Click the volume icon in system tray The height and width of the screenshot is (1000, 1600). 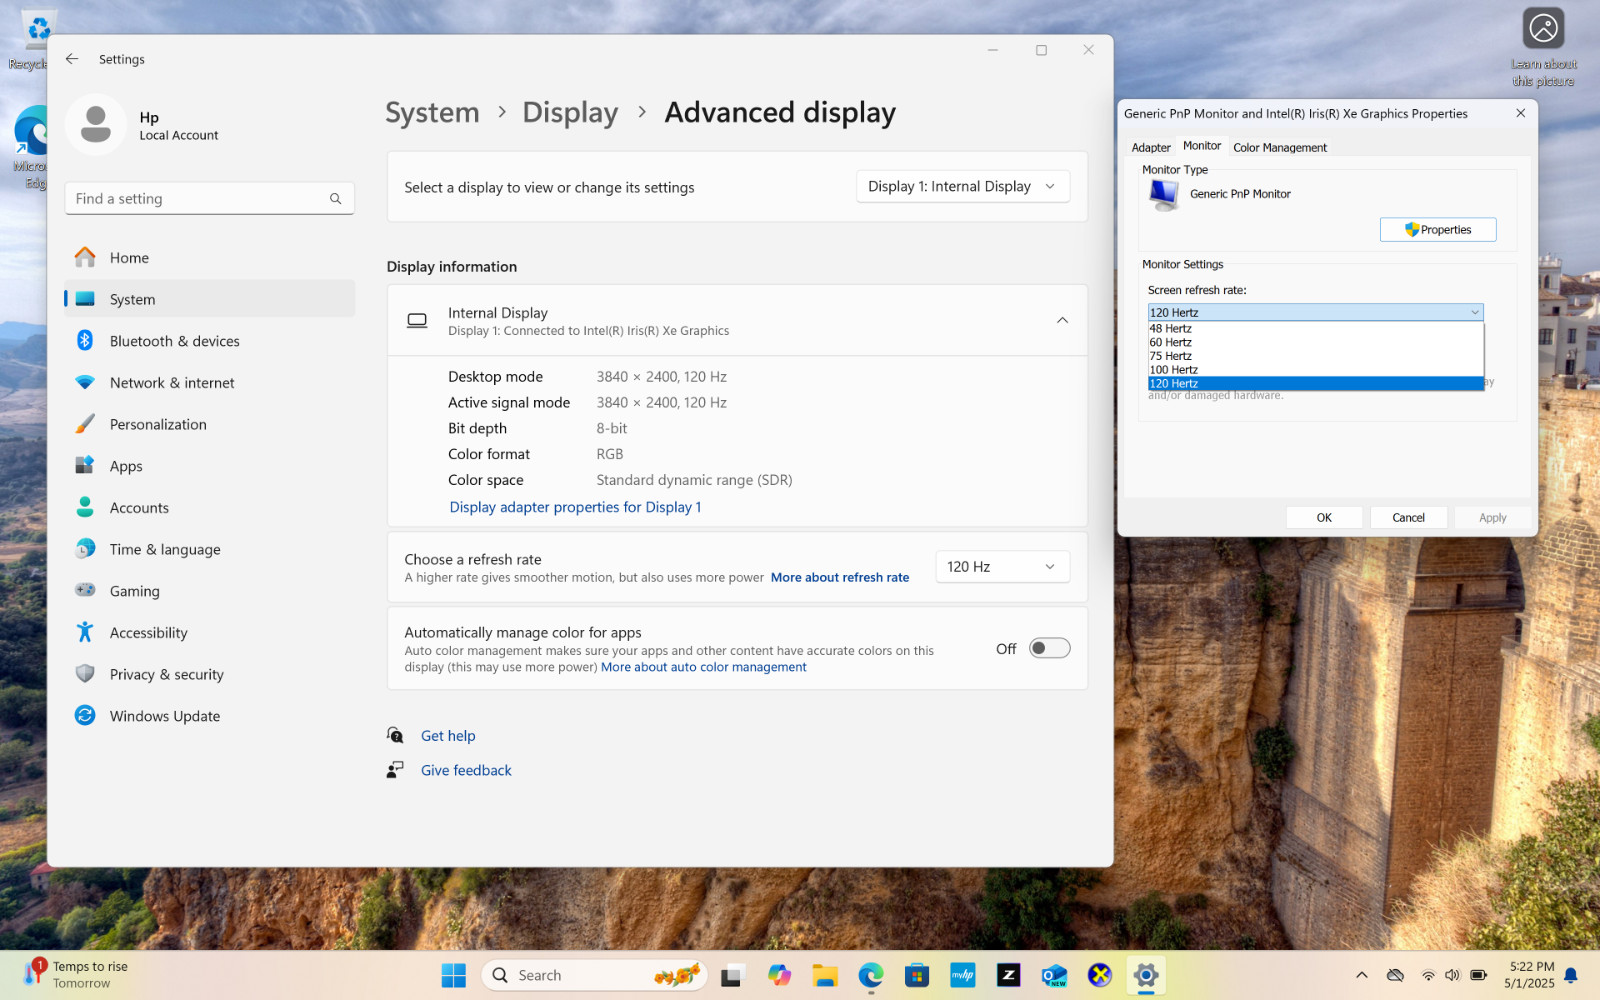coord(1452,975)
